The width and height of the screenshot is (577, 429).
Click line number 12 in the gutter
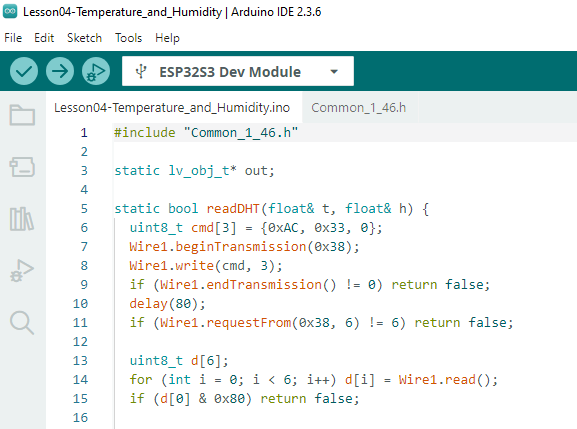click(x=81, y=341)
